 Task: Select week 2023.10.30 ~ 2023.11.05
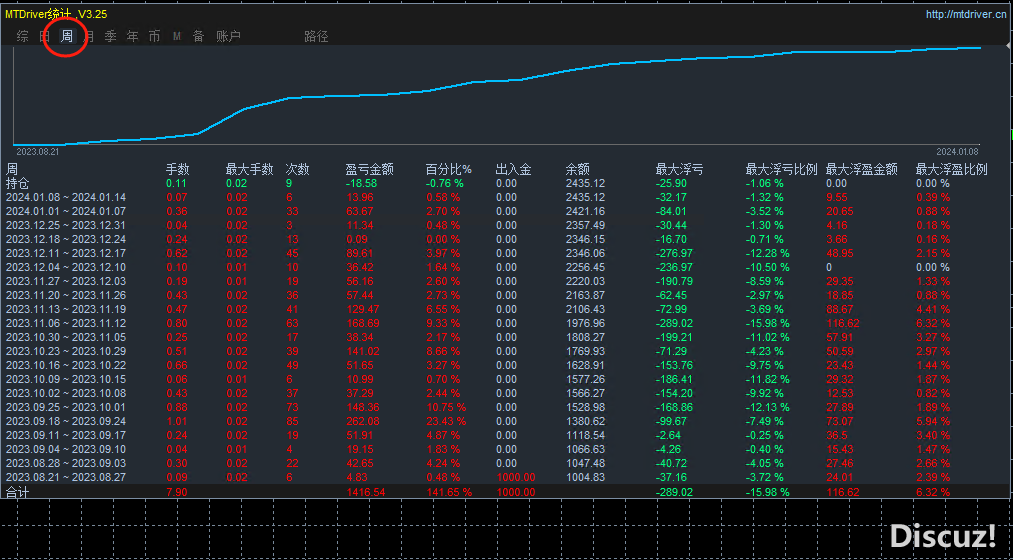66,337
